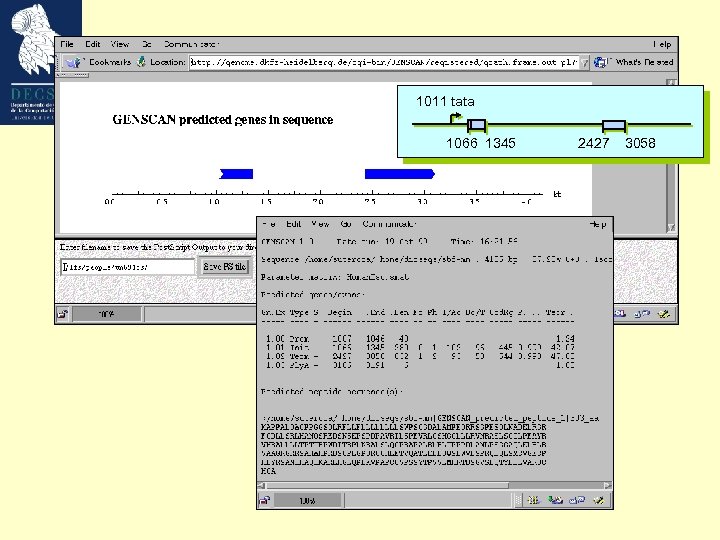Click security lock icon in back window status bar
The height and width of the screenshot is (540, 720).
pyautogui.click(x=62, y=314)
